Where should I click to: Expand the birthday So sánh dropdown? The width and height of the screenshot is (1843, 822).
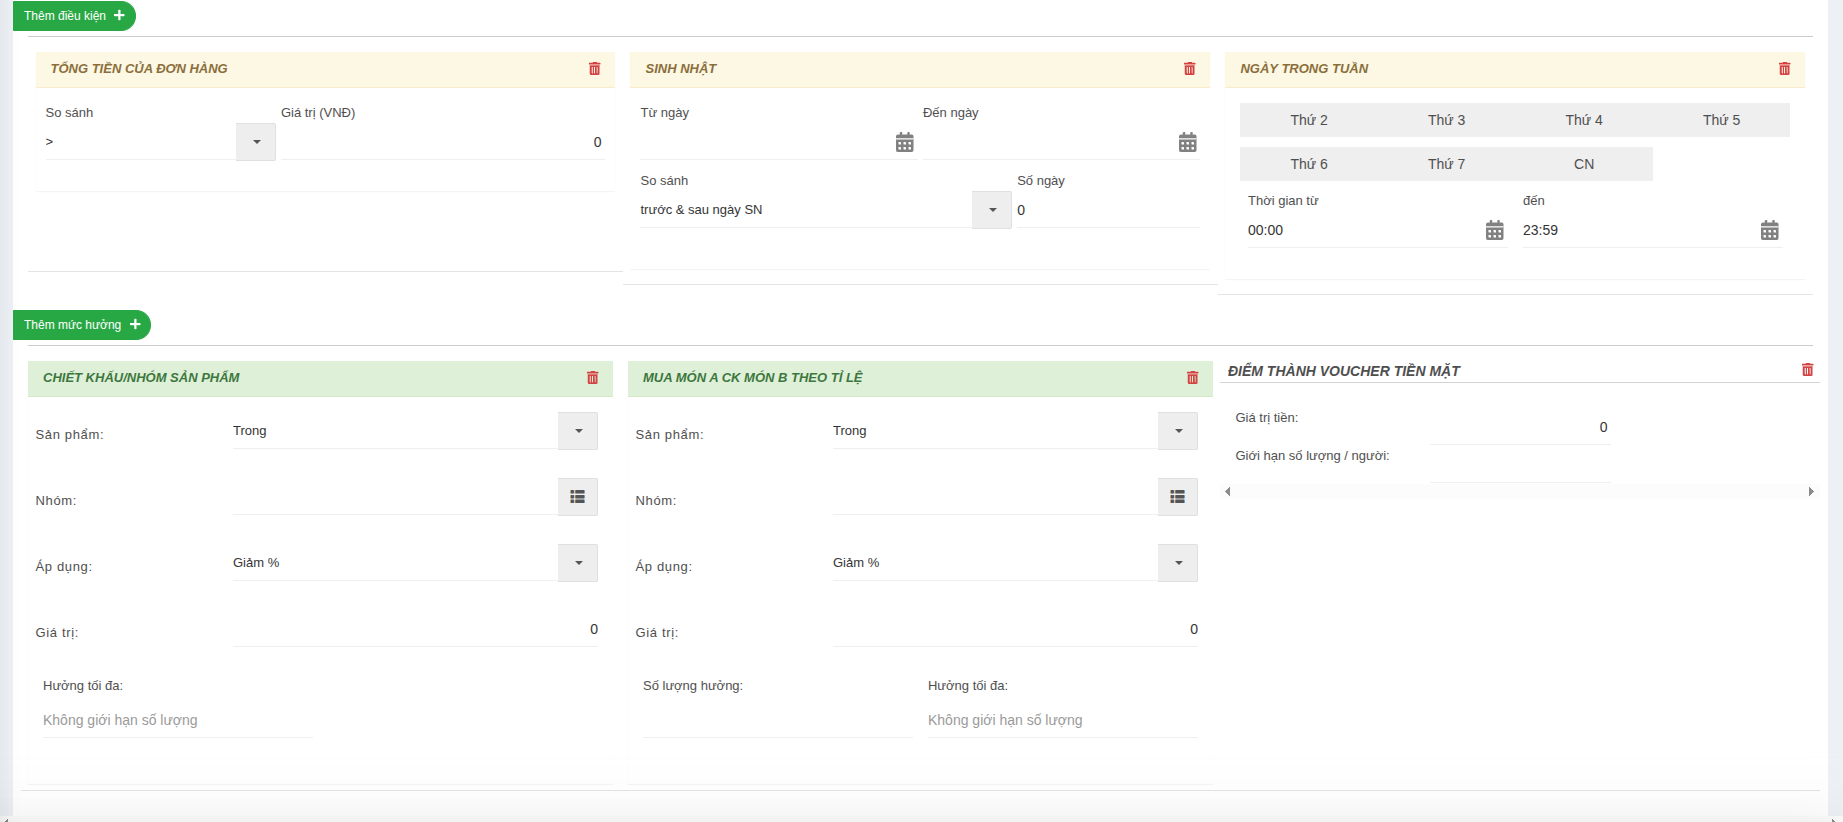(x=992, y=210)
